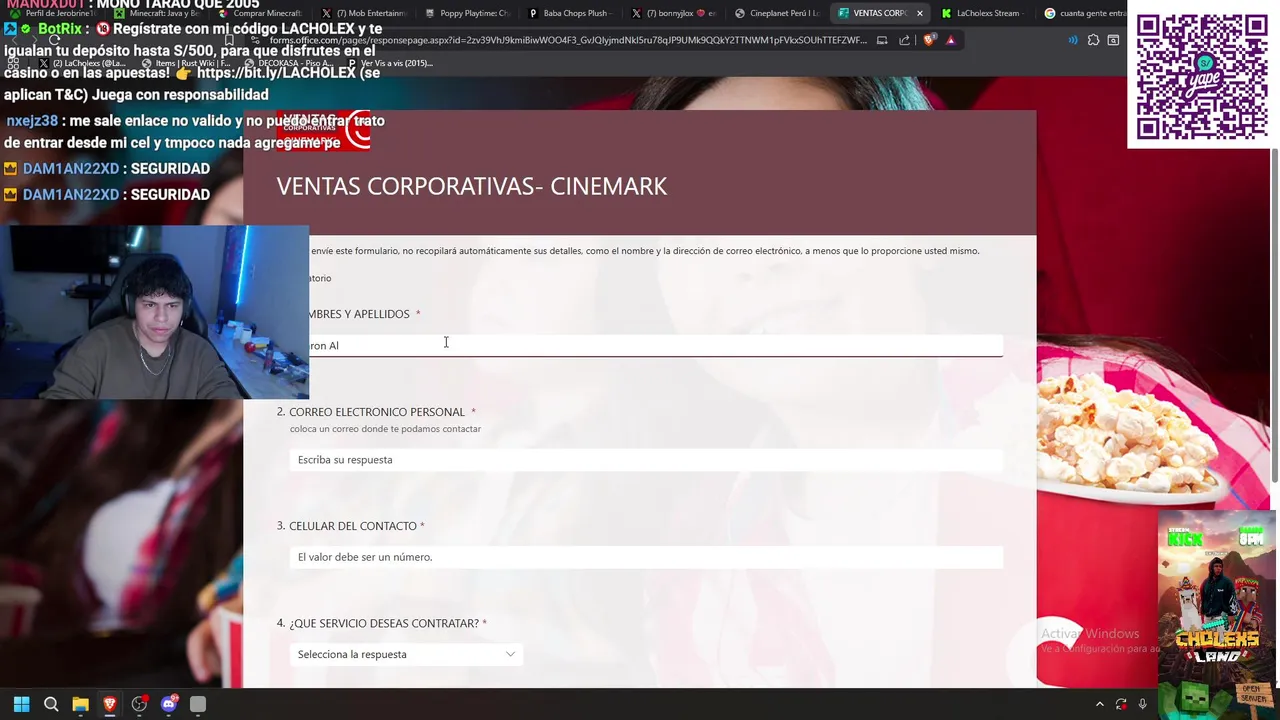
Task: Click the CORREO ELECTRONICO PERSONAL answer field
Action: [x=646, y=459]
